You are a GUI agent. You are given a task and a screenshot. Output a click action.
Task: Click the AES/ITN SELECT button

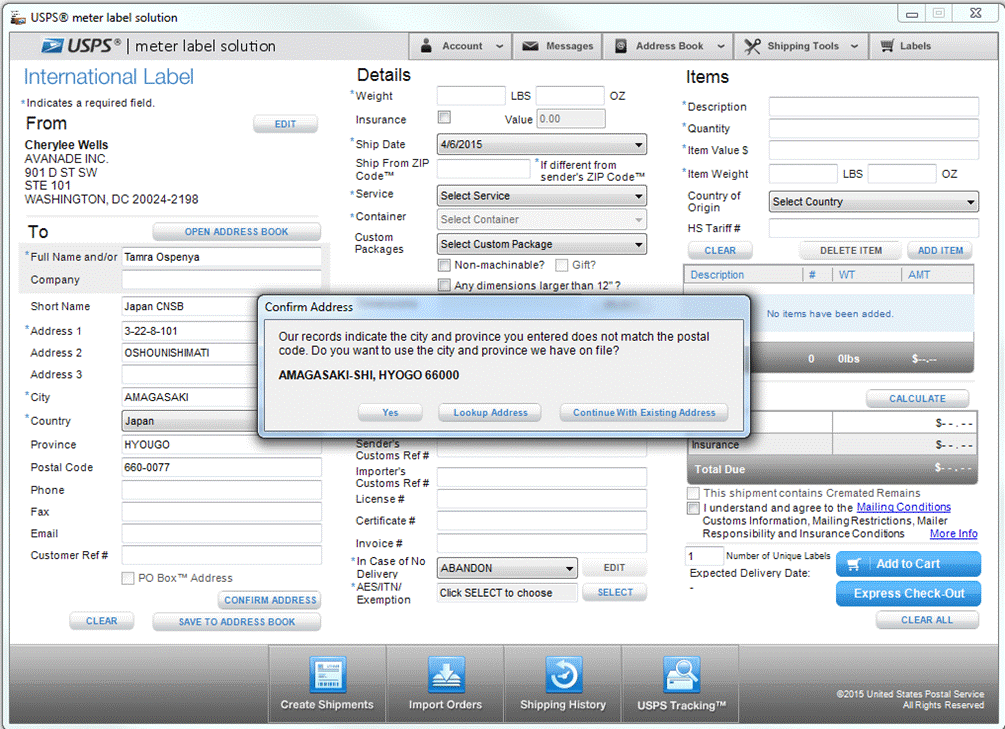coord(615,592)
